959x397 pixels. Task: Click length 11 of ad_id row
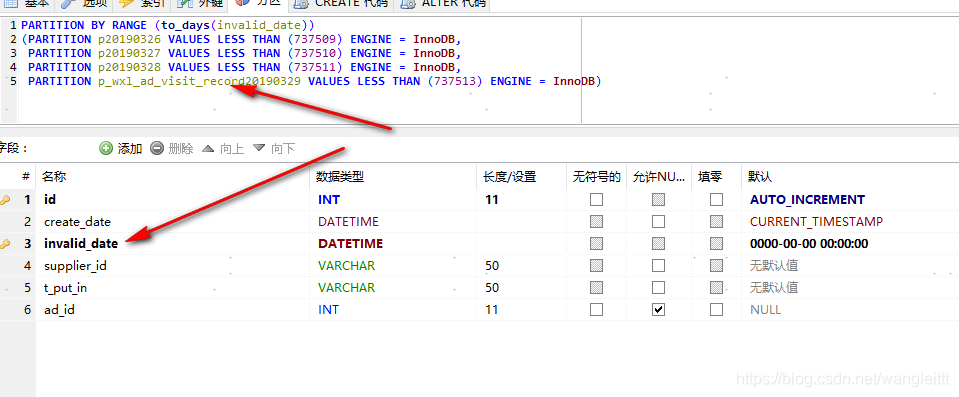click(491, 310)
